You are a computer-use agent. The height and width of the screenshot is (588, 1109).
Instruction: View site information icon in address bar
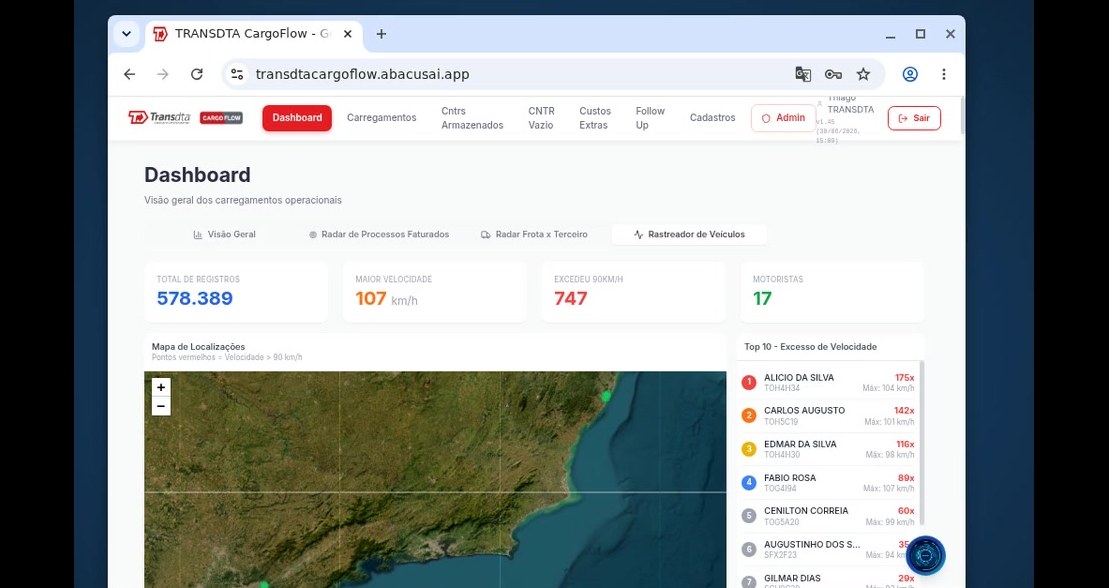[237, 74]
